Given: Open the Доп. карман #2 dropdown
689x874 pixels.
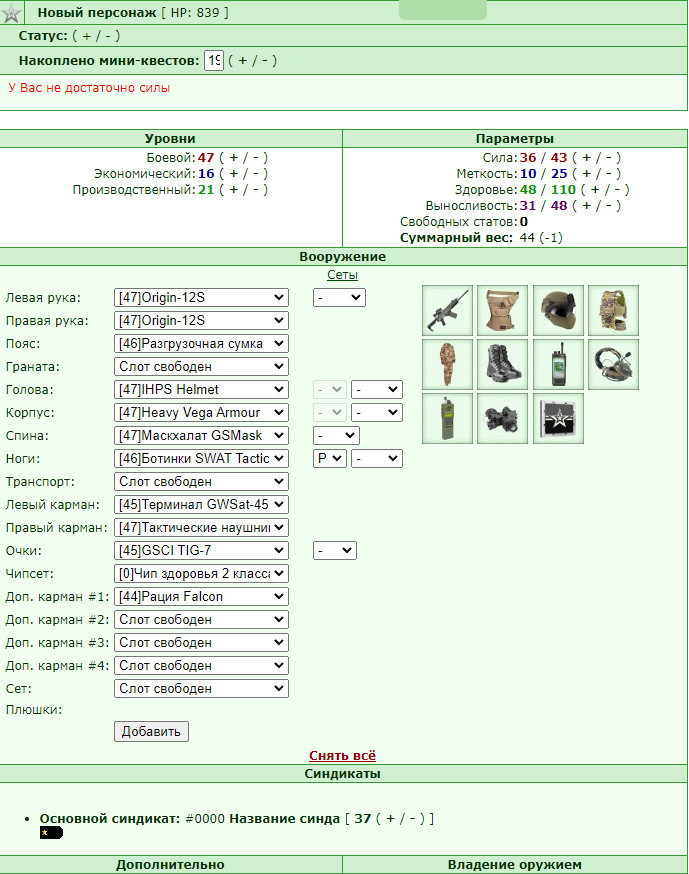Looking at the screenshot, I should tap(201, 619).
